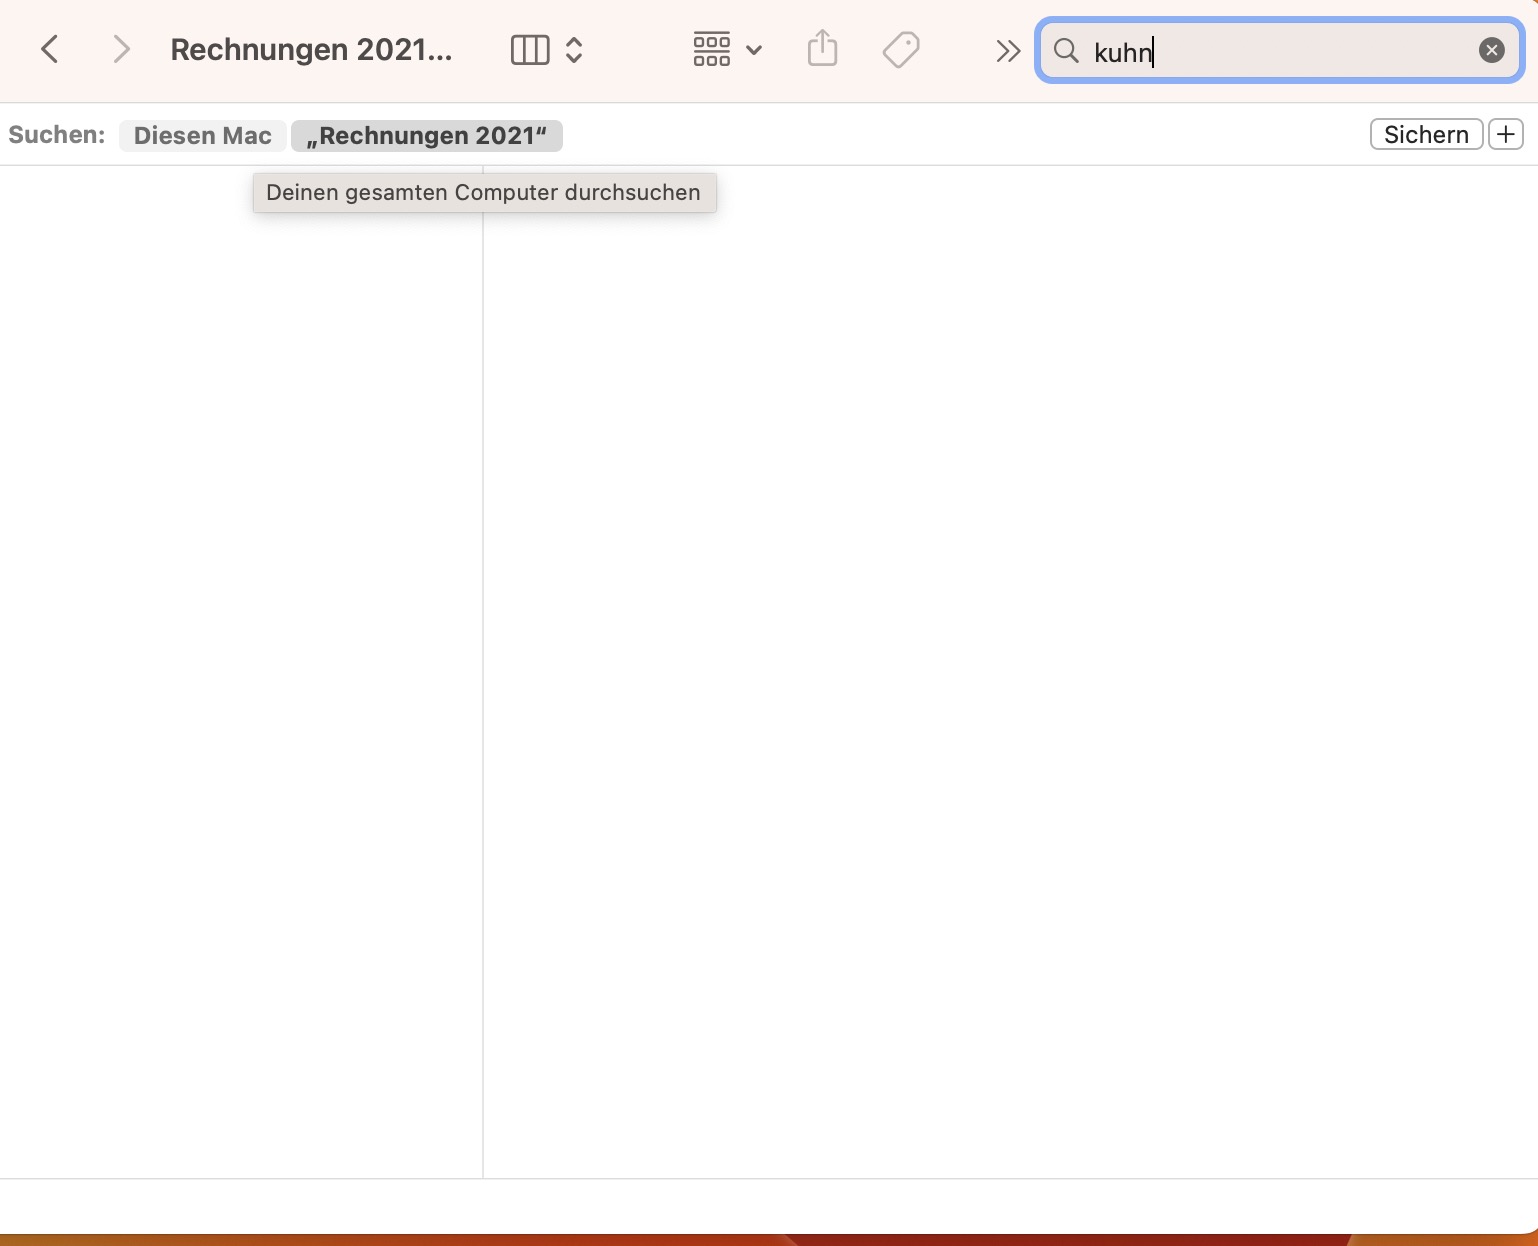Clear the search text with X button
Screen dimensions: 1538x1246
(1491, 50)
